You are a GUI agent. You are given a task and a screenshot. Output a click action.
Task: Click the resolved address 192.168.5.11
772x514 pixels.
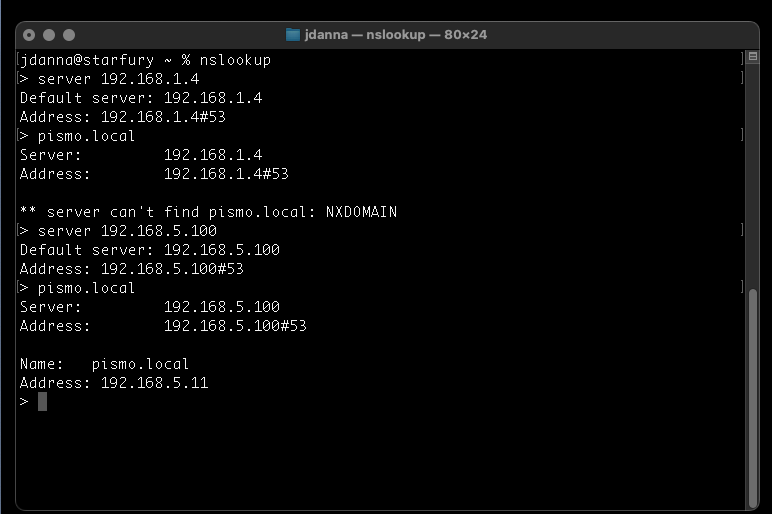pos(155,383)
